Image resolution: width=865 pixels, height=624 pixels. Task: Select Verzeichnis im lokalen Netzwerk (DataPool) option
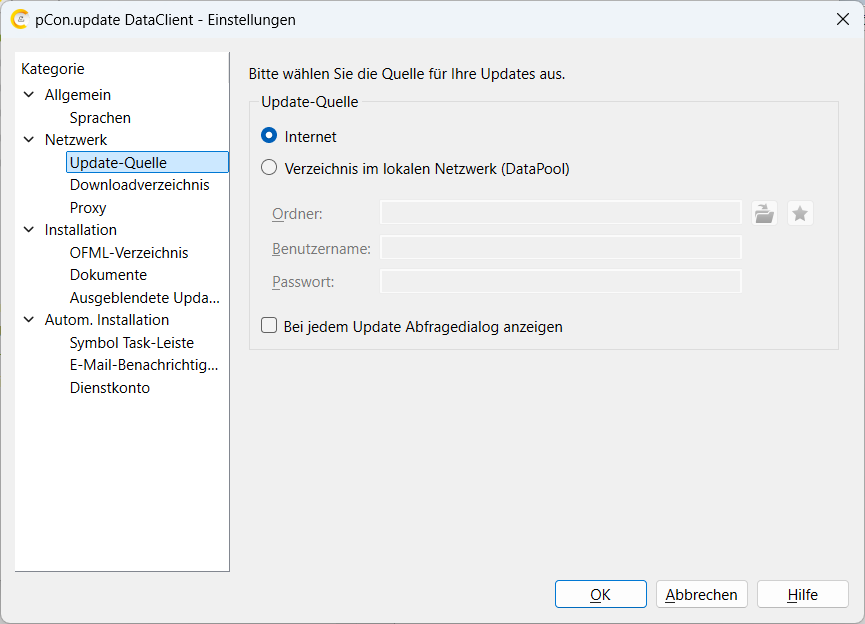coord(269,168)
